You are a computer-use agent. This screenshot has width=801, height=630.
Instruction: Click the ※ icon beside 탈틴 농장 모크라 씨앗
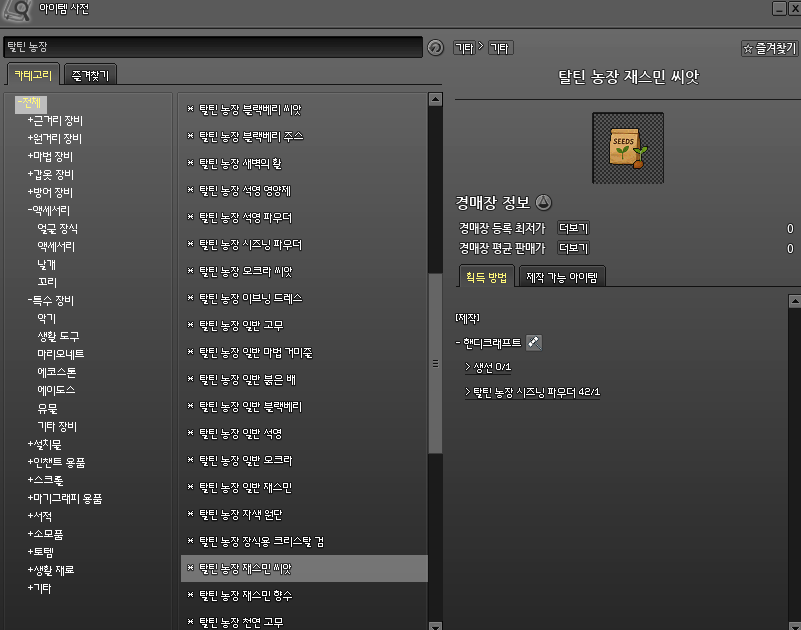(189, 271)
